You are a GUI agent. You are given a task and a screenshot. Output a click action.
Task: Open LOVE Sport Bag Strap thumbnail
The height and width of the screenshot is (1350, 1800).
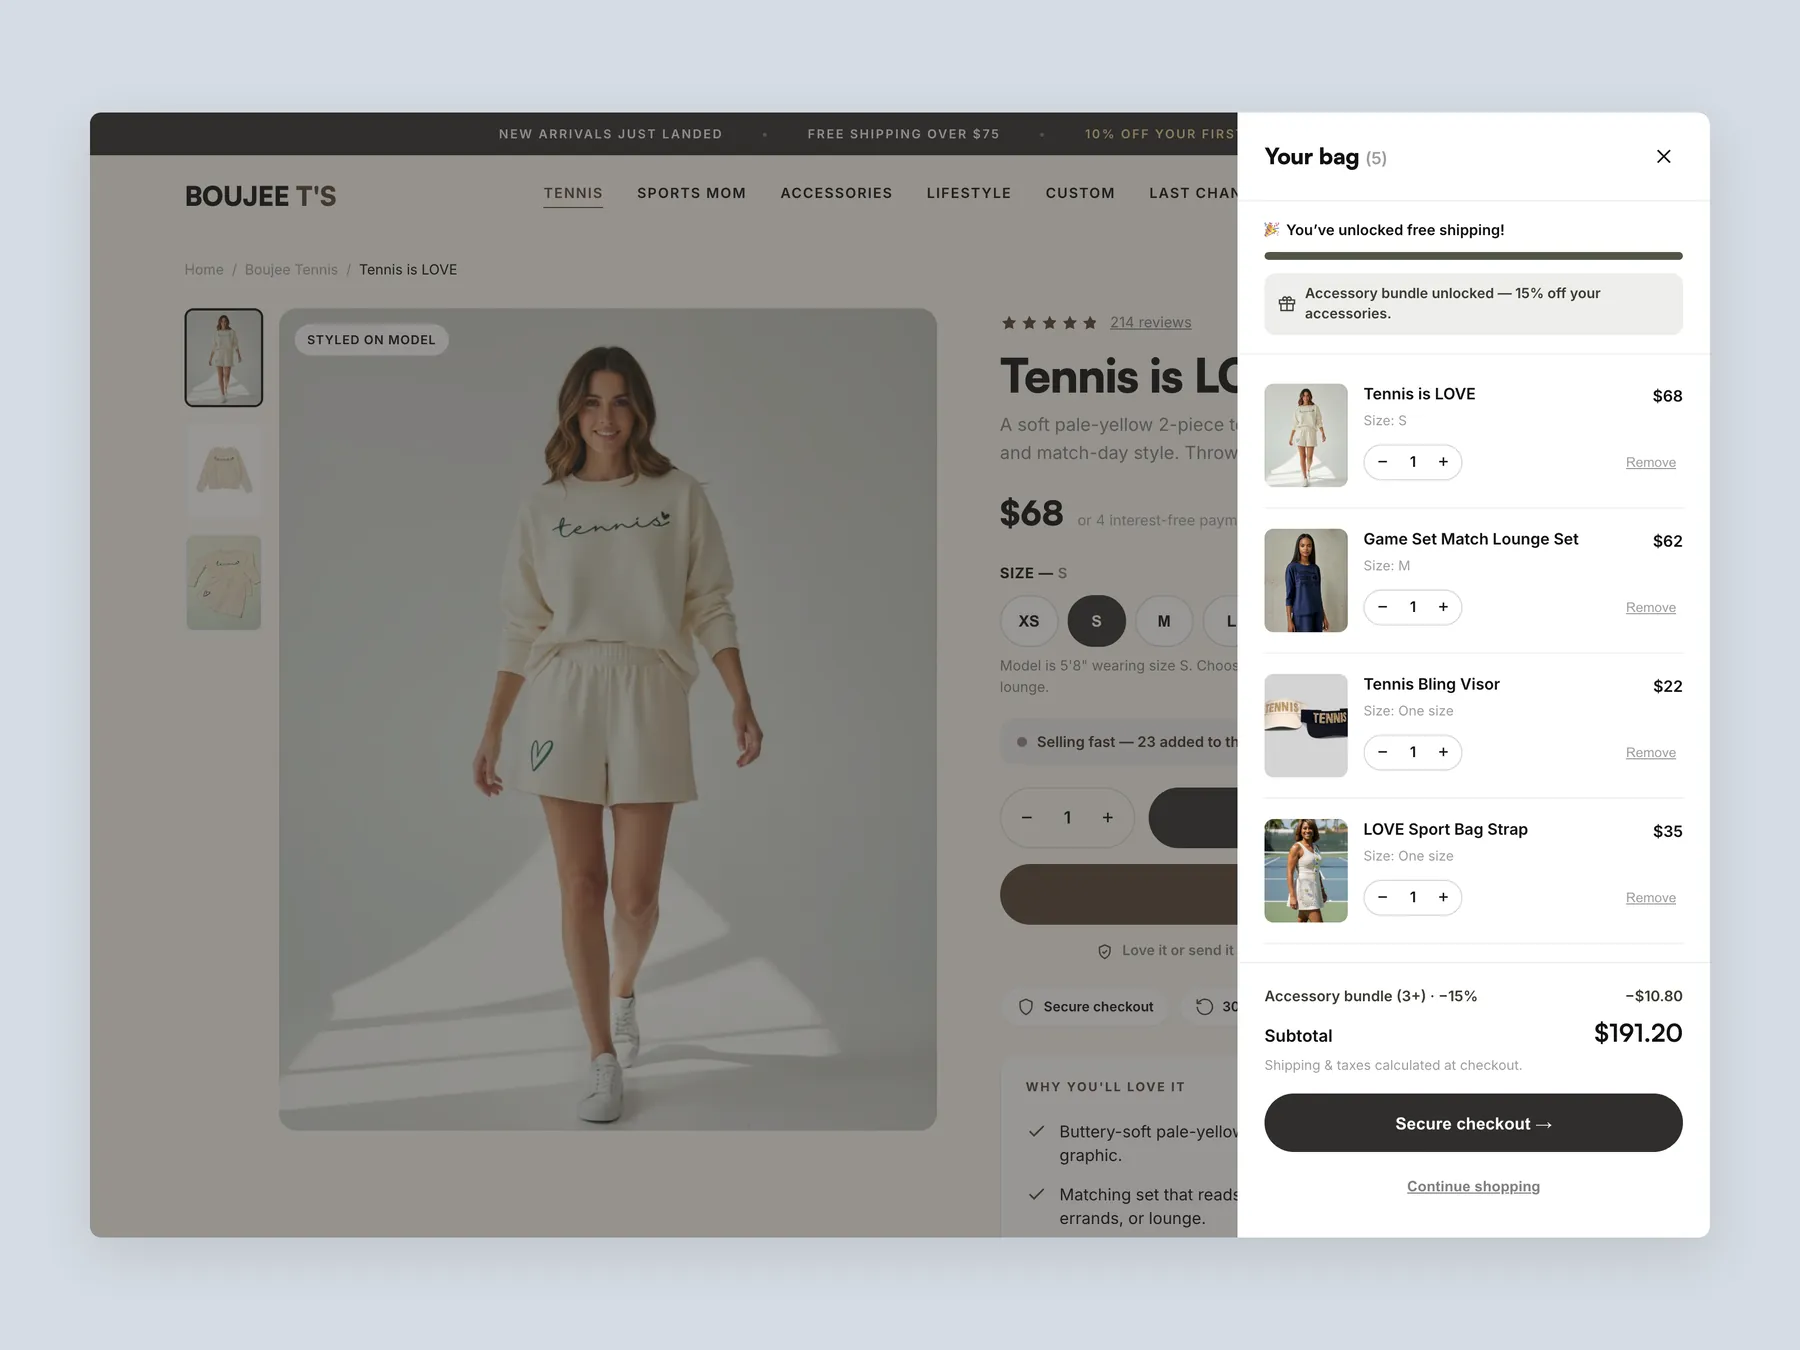click(1306, 870)
